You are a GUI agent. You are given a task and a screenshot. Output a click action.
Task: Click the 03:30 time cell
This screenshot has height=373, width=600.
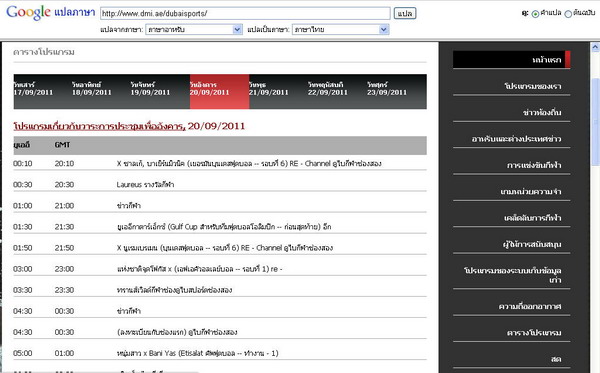[23, 290]
